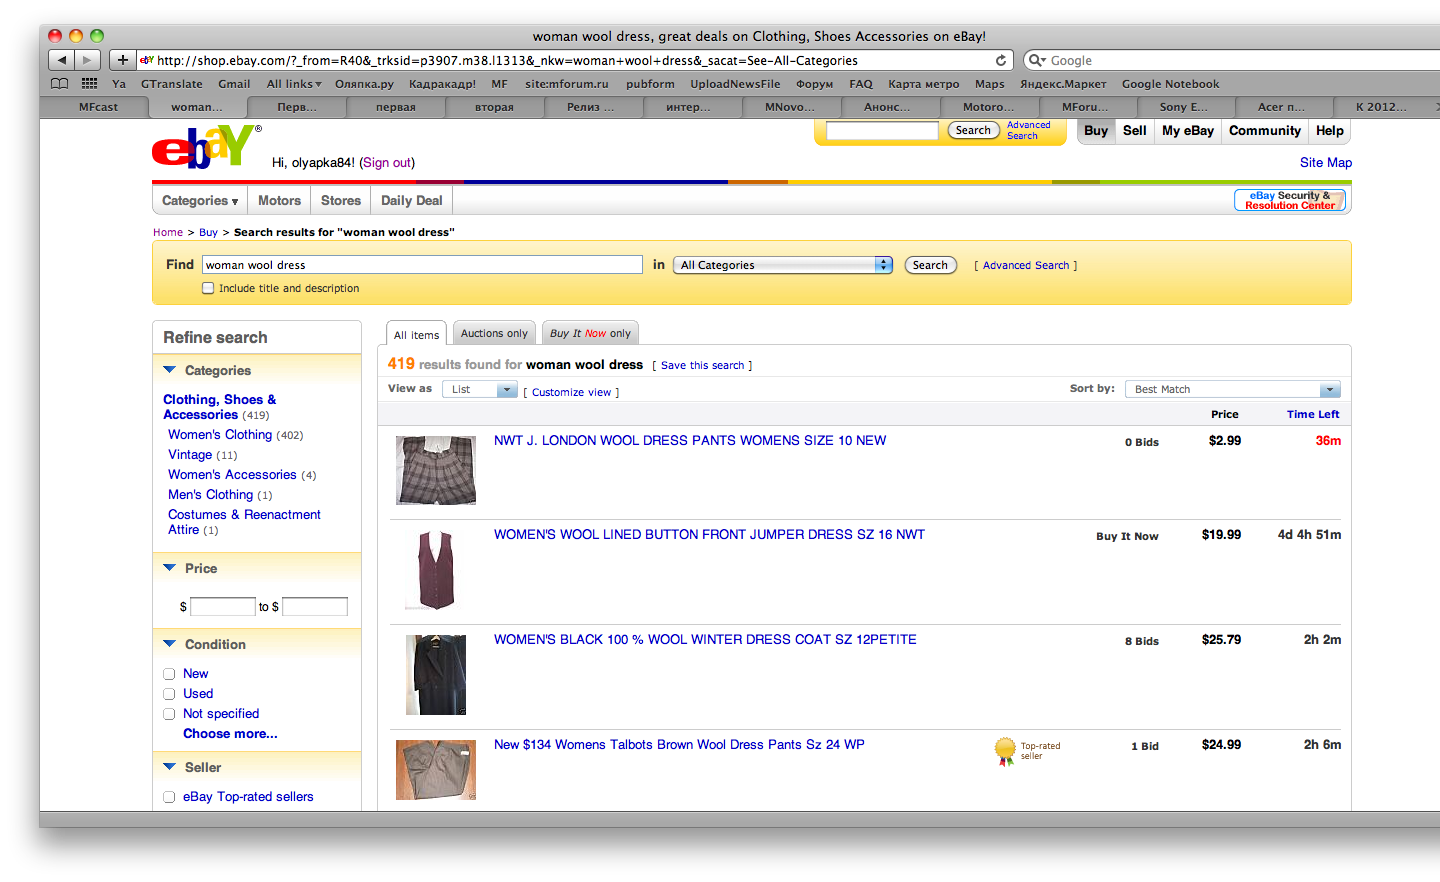Image resolution: width=1440 pixels, height=882 pixels.
Task: Click the browser back arrow button
Action: tap(61, 60)
